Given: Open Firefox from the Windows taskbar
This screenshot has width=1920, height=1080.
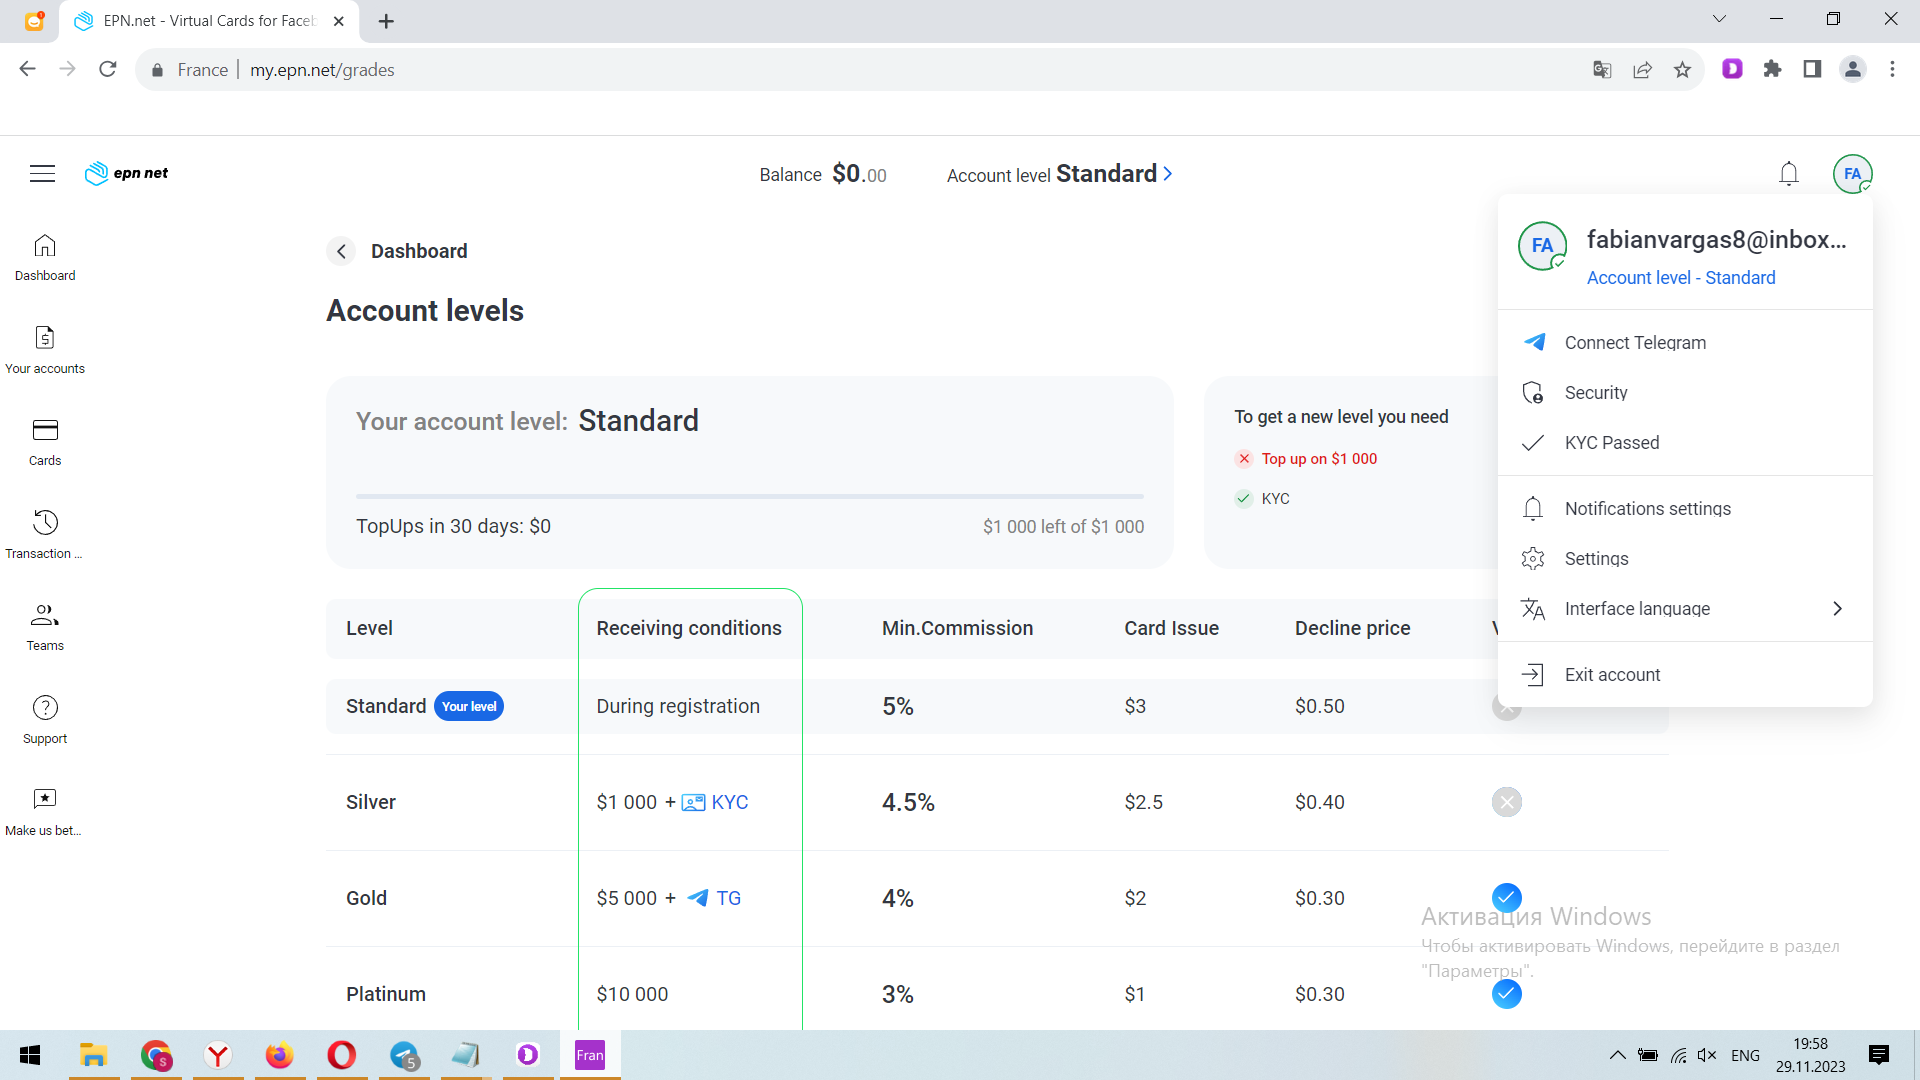Looking at the screenshot, I should [279, 1055].
